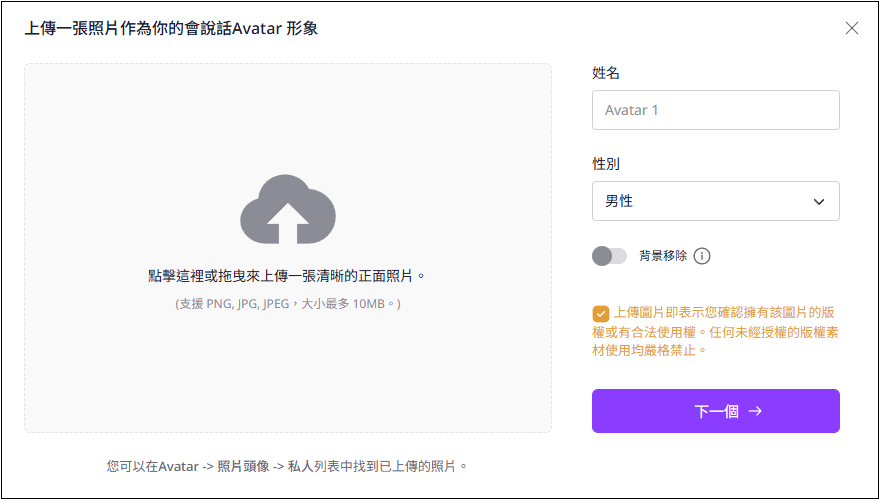880x500 pixels.
Task: Open the 背景移除 info tooltip icon
Action: 702,256
